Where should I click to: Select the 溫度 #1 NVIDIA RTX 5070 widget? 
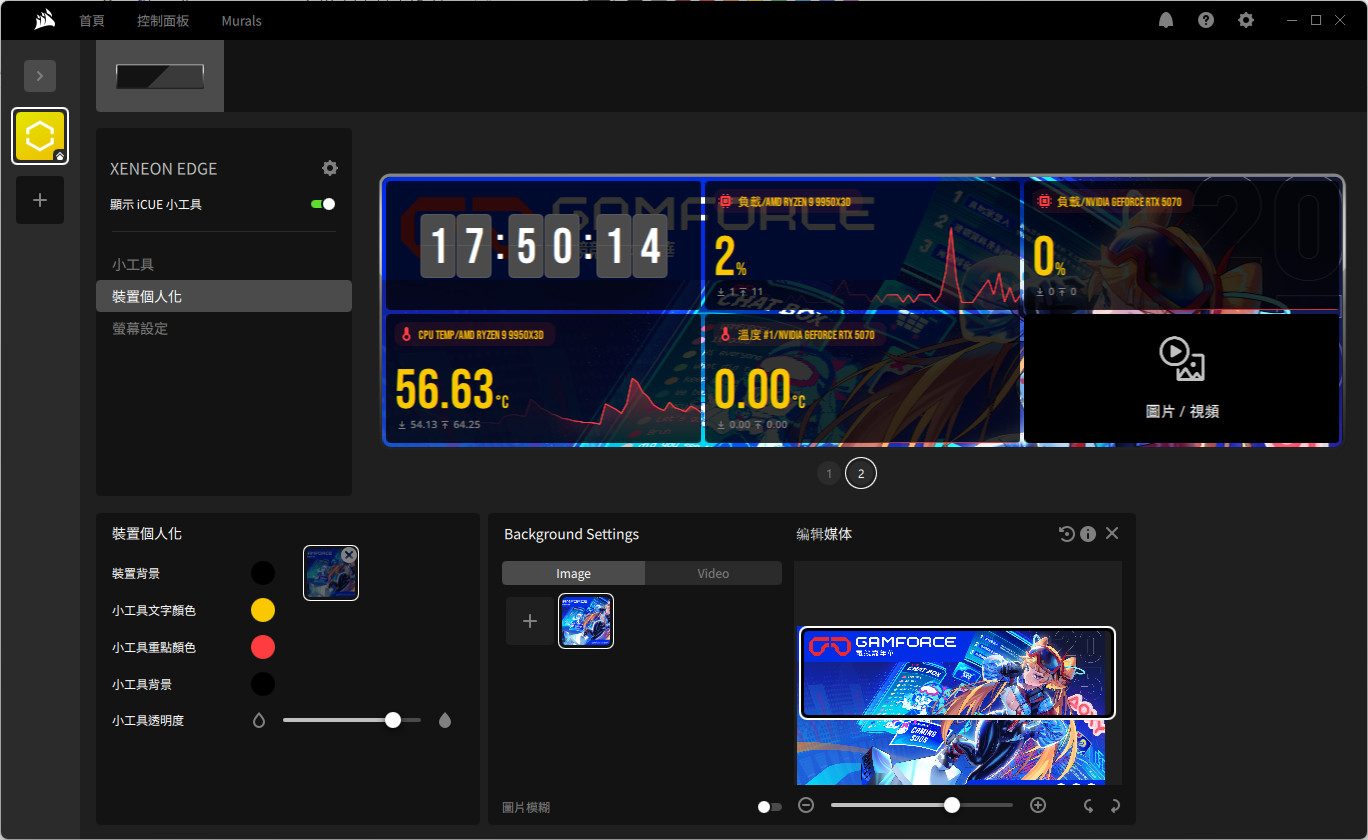(862, 378)
